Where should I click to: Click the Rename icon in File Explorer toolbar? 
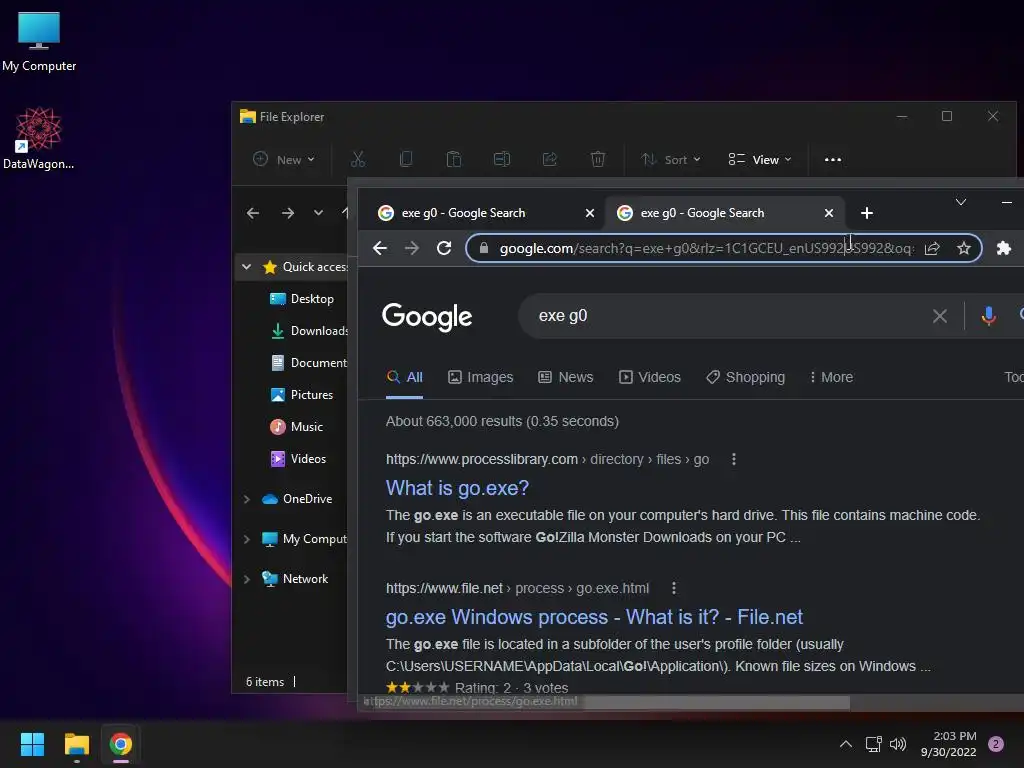point(502,159)
